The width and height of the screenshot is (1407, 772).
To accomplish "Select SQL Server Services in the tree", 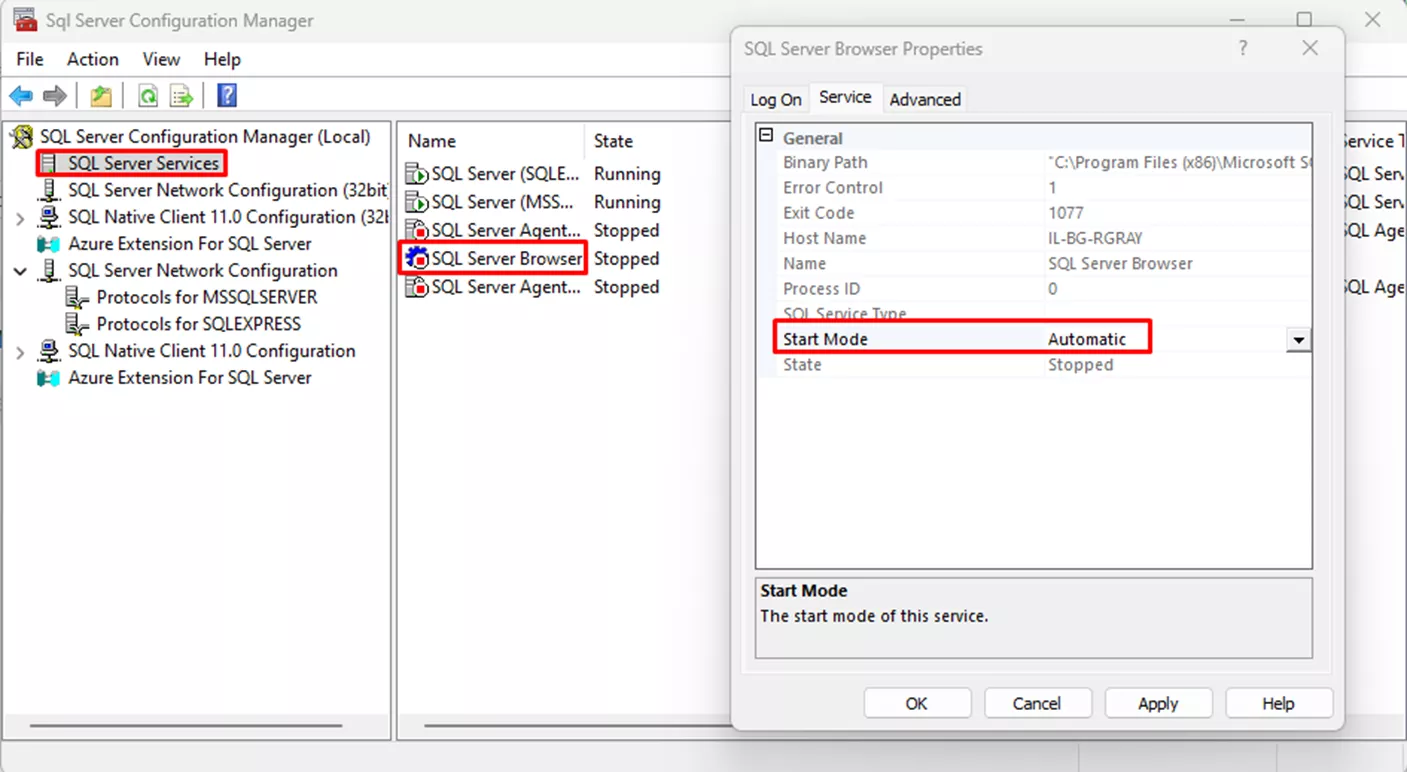I will [x=143, y=164].
